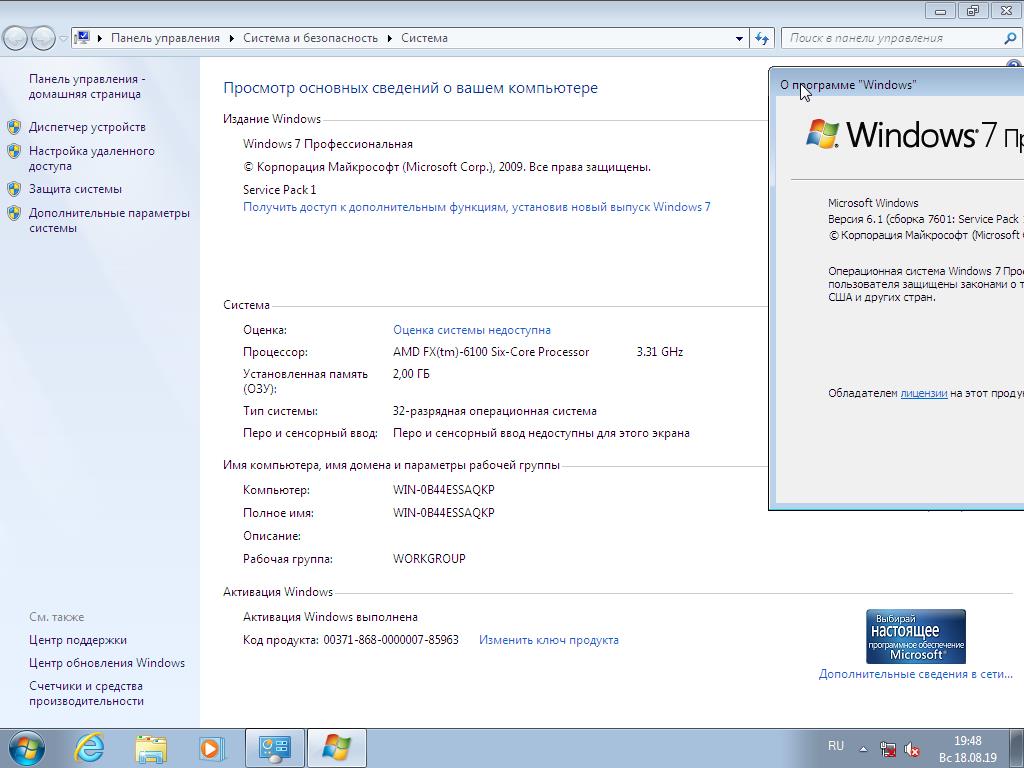Launch Internet Explorer from the taskbar

[x=88, y=748]
